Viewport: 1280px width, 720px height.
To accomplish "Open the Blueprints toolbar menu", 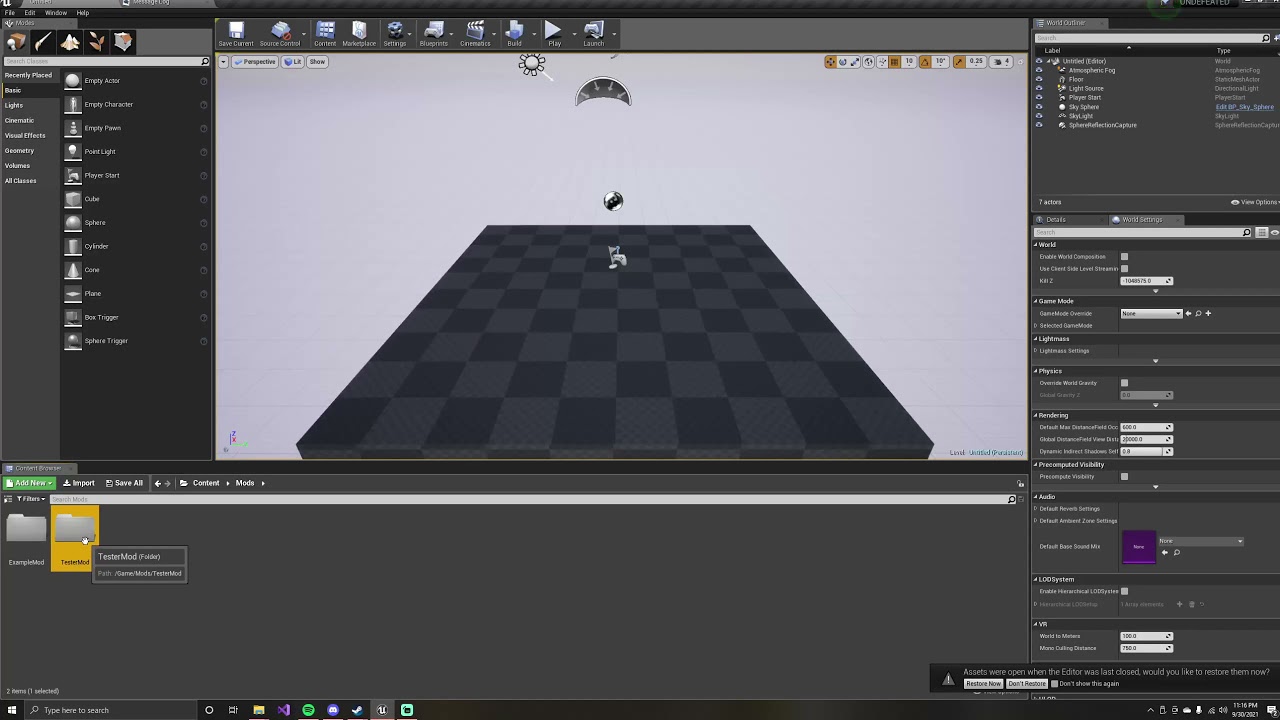I will pyautogui.click(x=433, y=34).
